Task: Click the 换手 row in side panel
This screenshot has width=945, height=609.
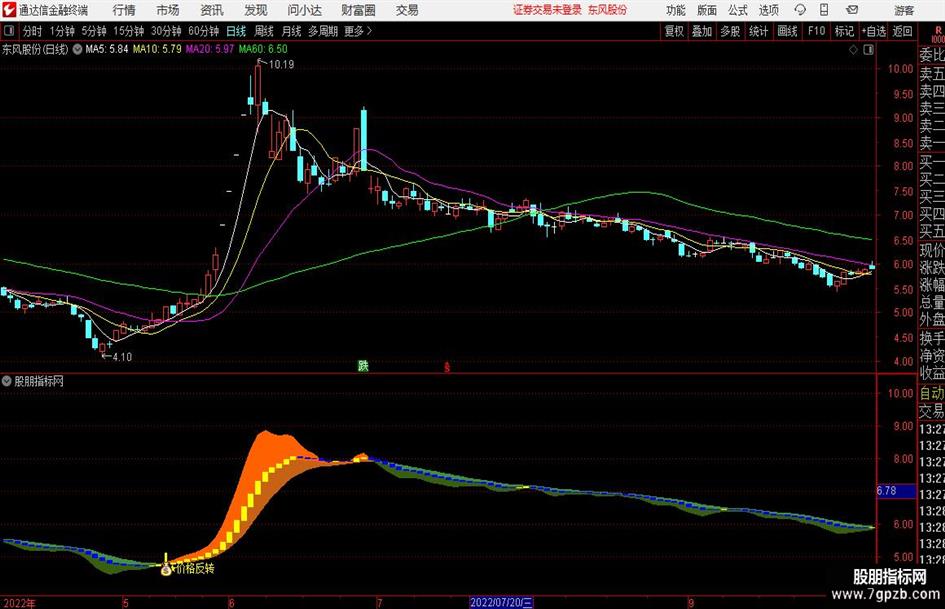Action: coord(932,339)
